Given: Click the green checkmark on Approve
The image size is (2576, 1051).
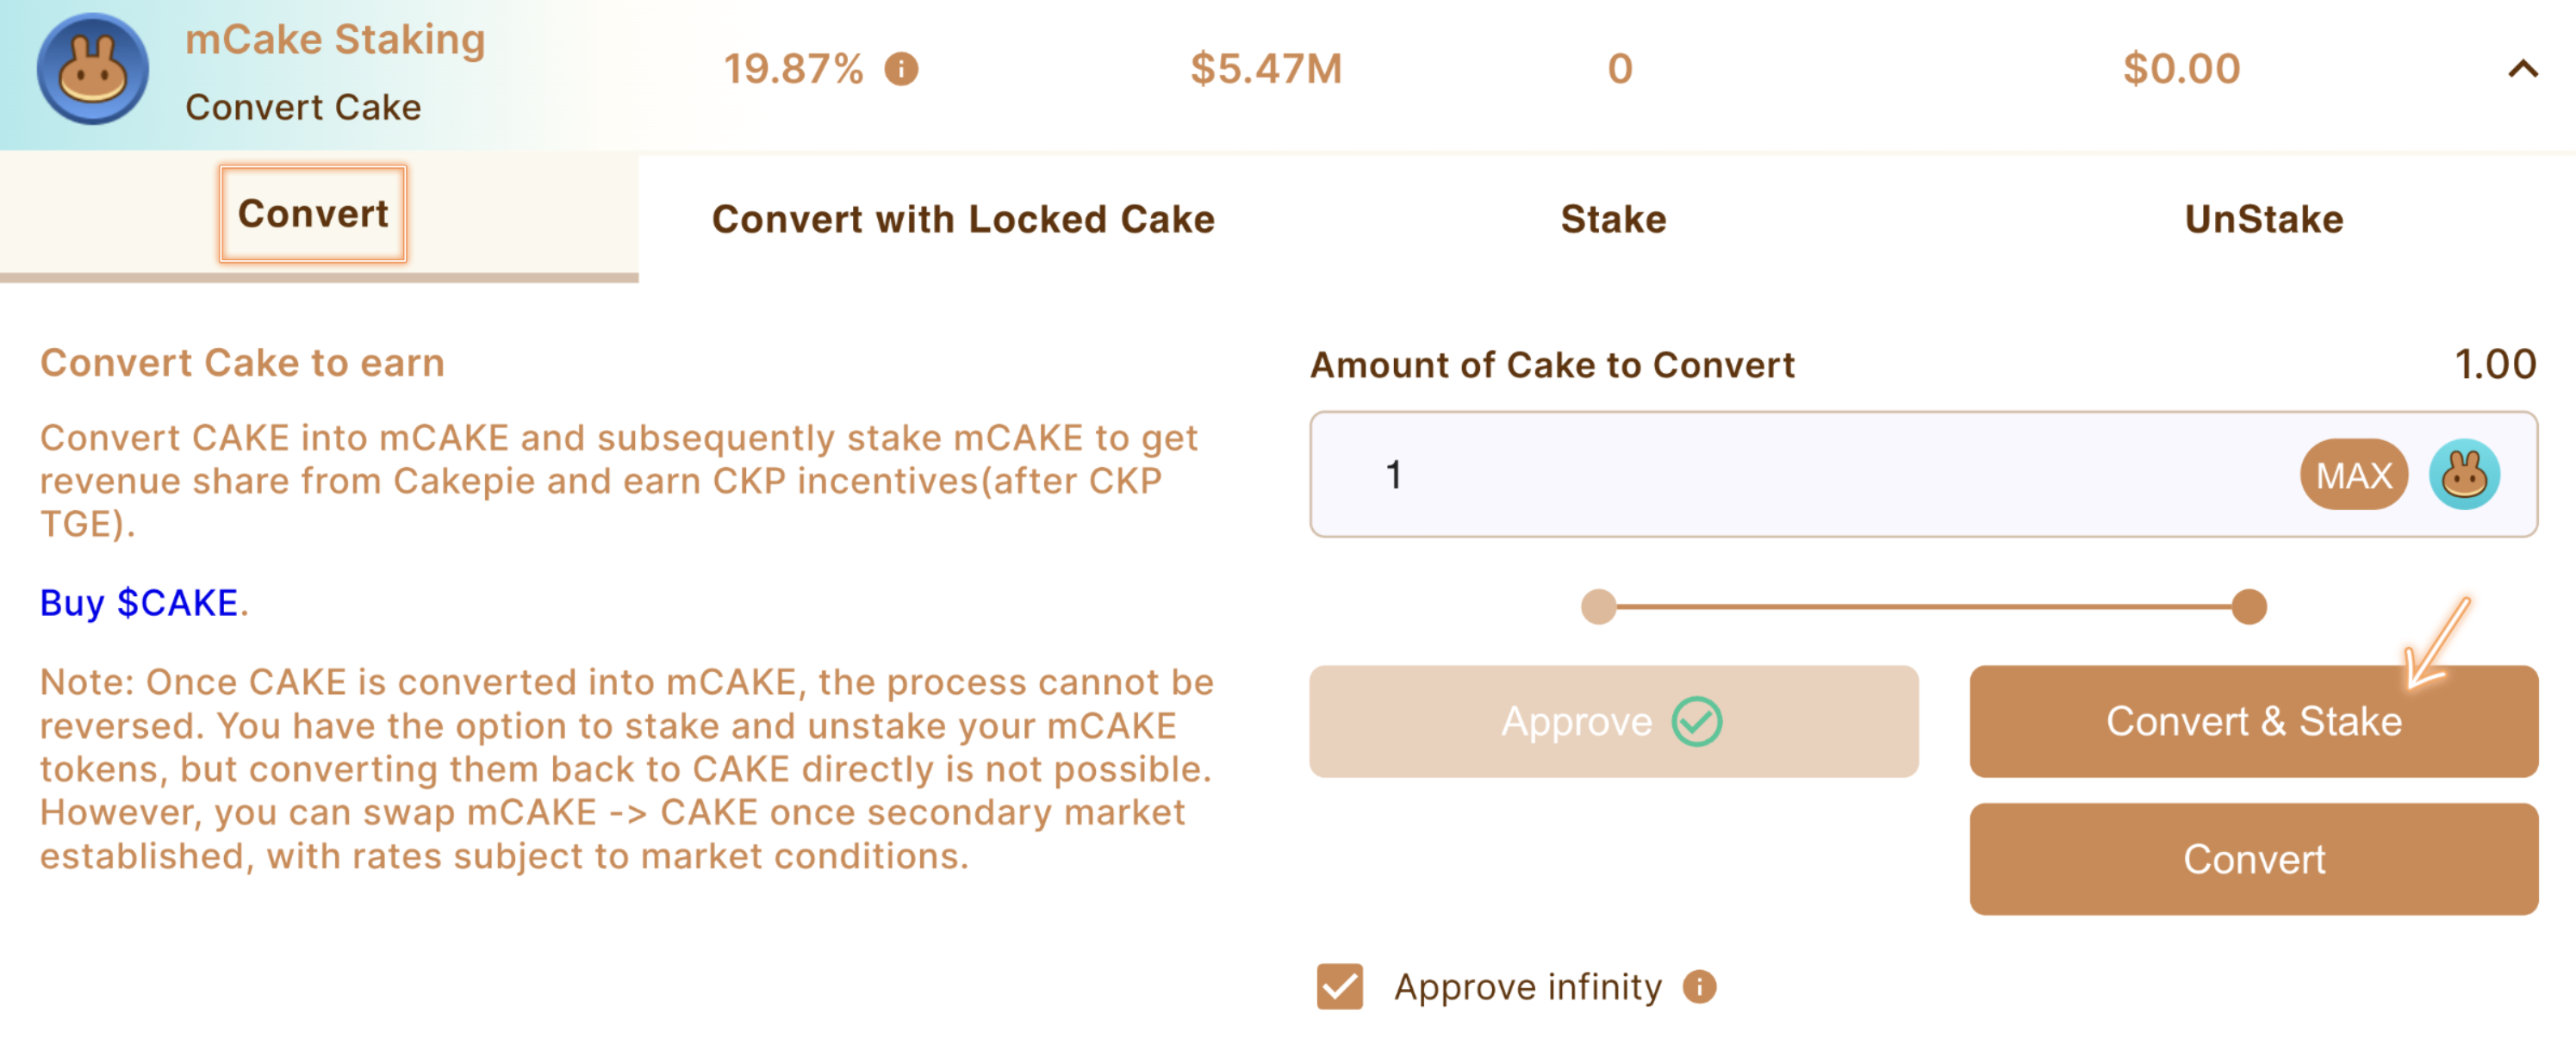Looking at the screenshot, I should coord(1697,722).
